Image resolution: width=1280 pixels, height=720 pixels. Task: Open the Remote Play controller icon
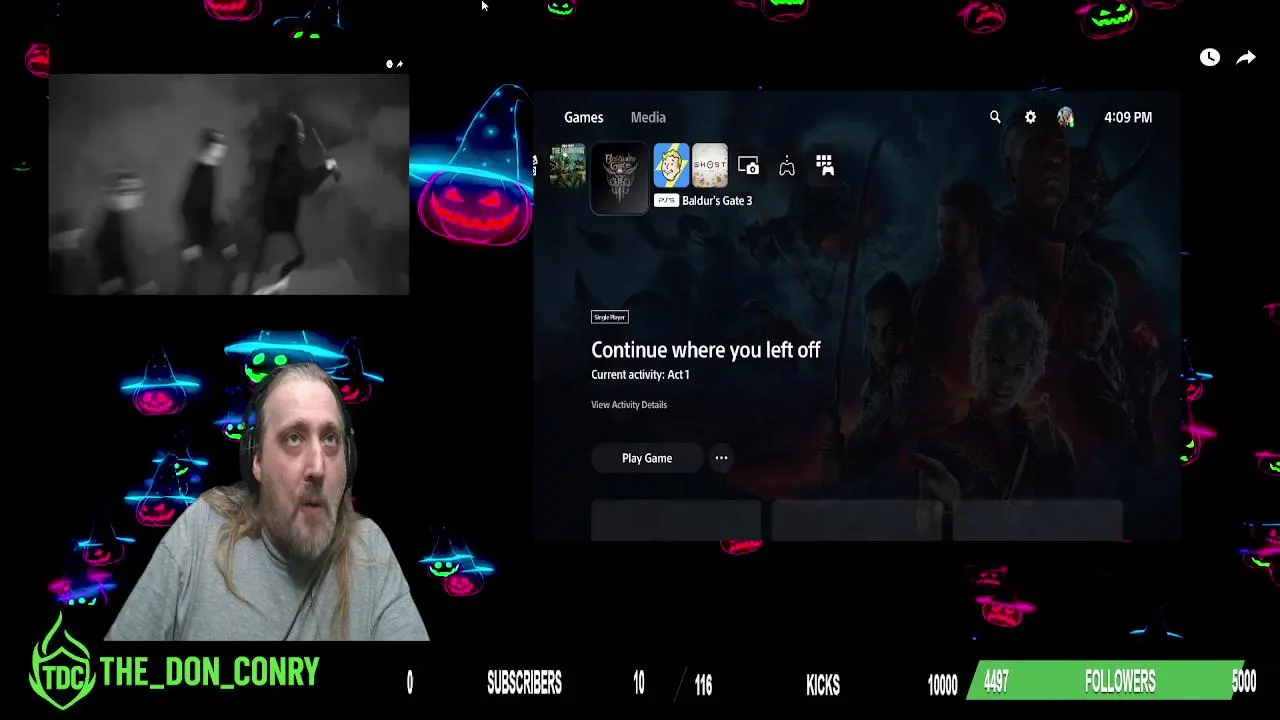(x=787, y=166)
